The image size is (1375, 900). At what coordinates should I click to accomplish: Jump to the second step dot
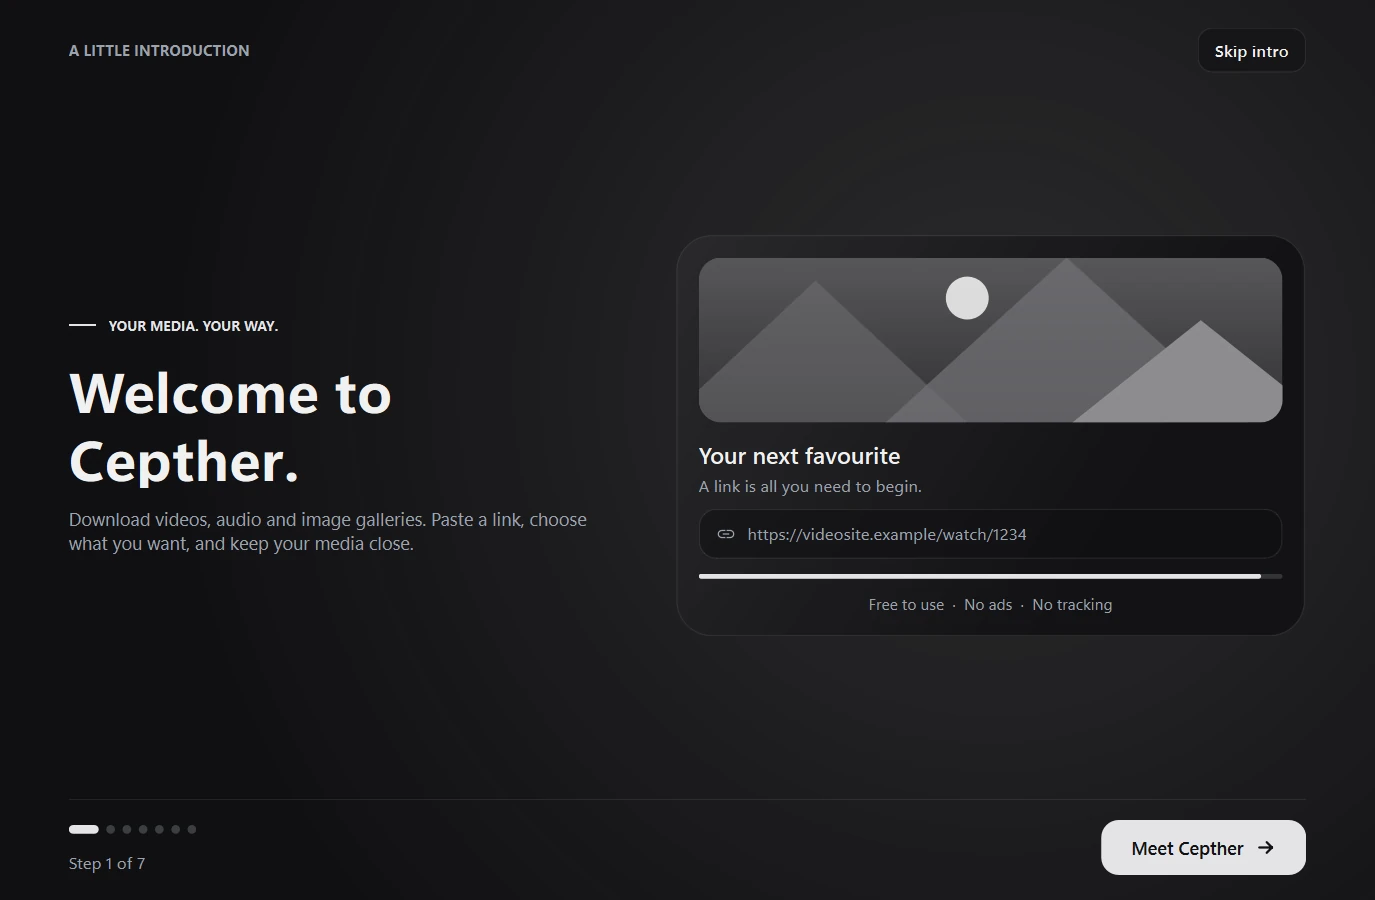click(111, 829)
